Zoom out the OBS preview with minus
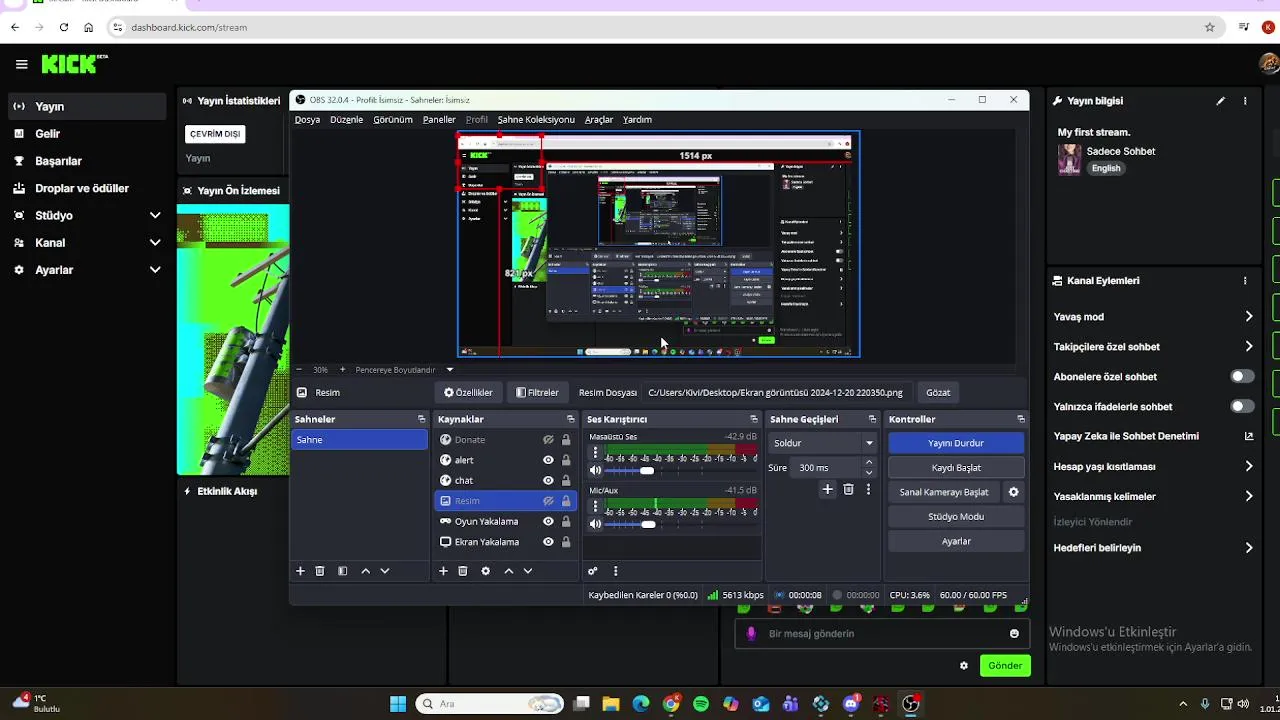 298,369
